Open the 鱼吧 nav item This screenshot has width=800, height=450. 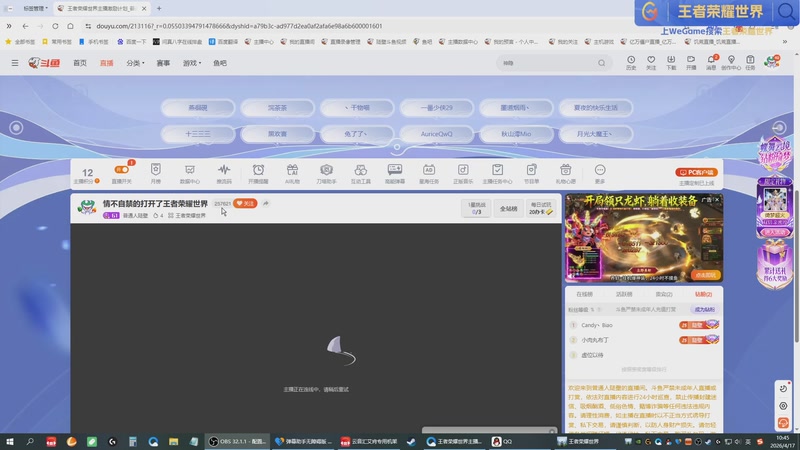point(220,63)
